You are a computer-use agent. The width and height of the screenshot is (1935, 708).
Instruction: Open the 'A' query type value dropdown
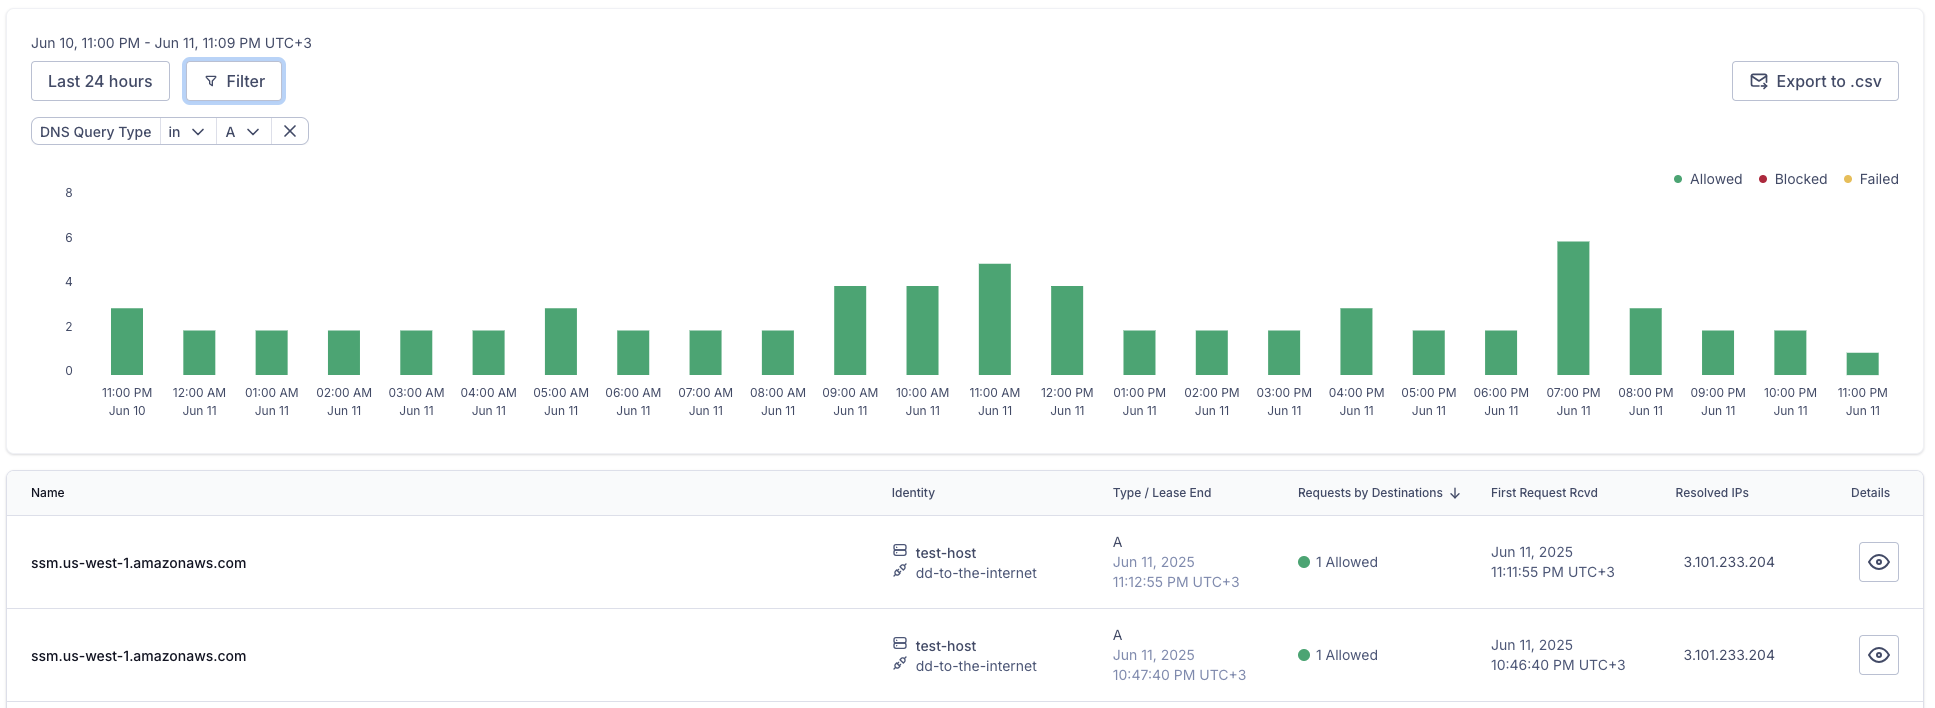tap(243, 132)
